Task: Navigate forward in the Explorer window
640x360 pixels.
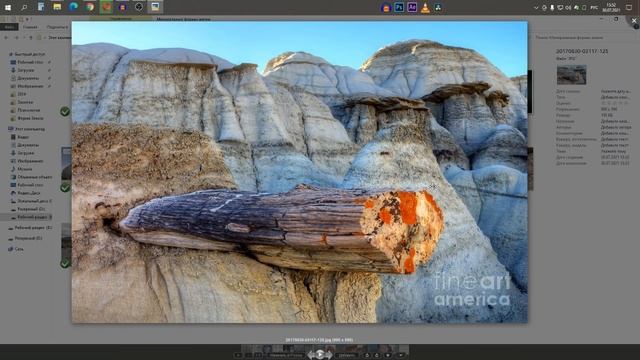Action: 16,37
